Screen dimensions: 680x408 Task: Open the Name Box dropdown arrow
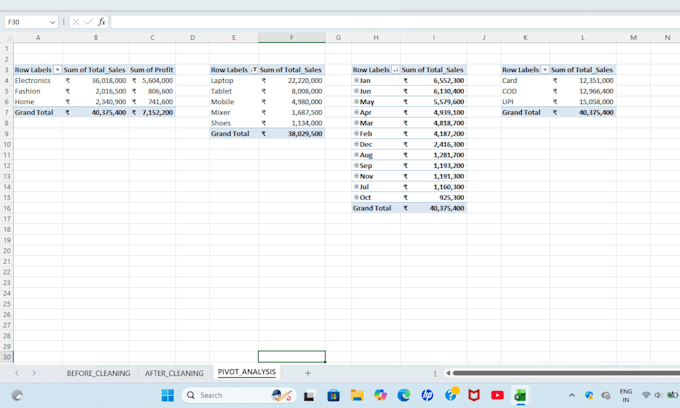[52, 22]
